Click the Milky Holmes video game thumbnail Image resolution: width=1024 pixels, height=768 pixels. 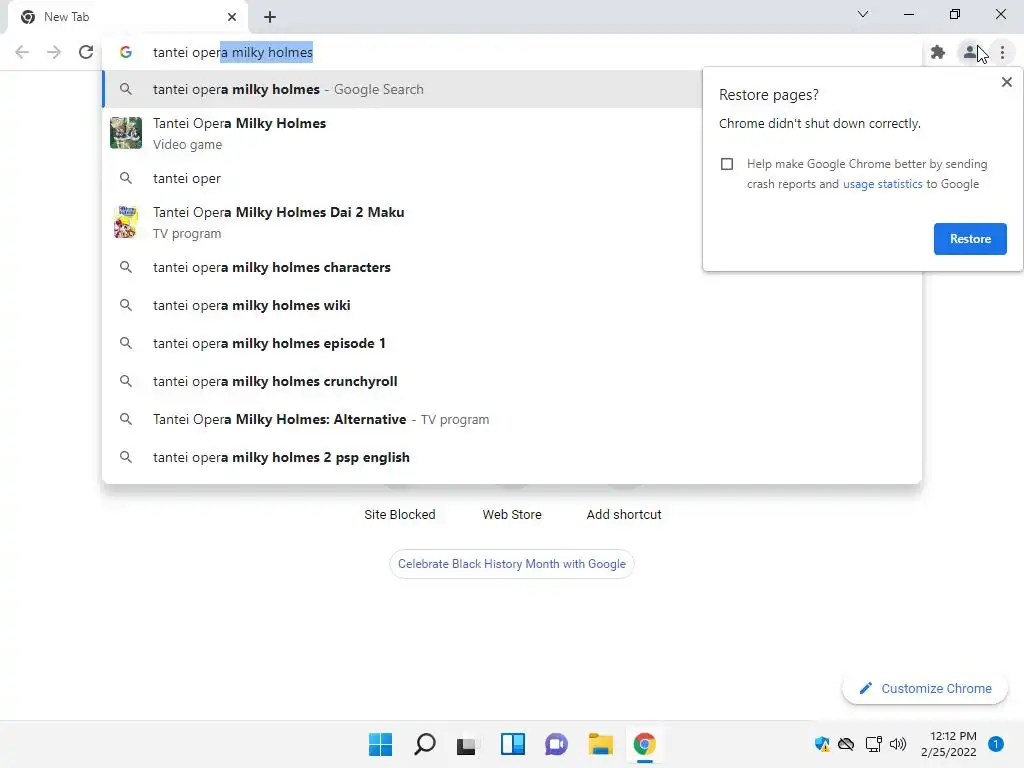click(126, 133)
